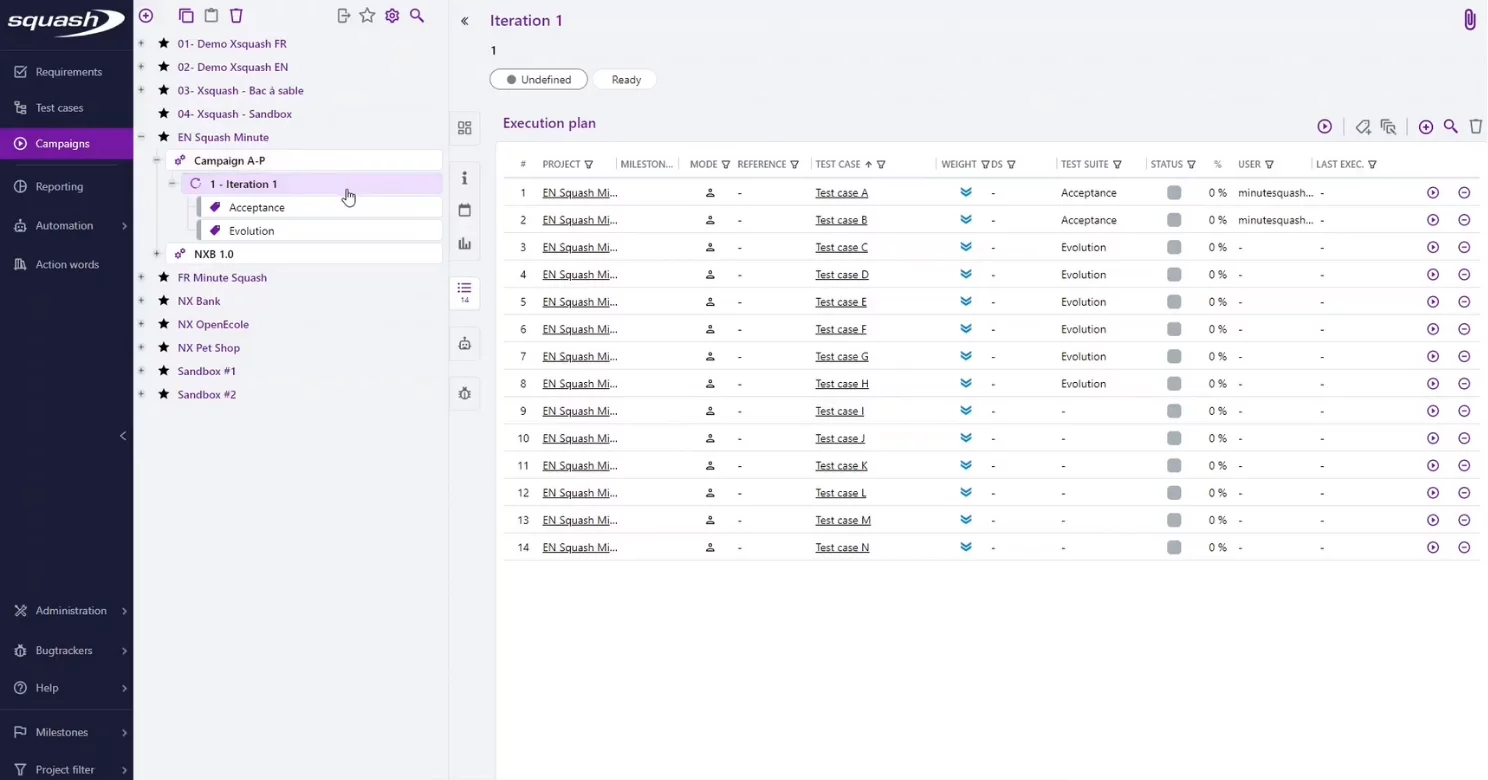
Task: Expand the NXB 1.0 campaign node
Action: pyautogui.click(x=157, y=254)
